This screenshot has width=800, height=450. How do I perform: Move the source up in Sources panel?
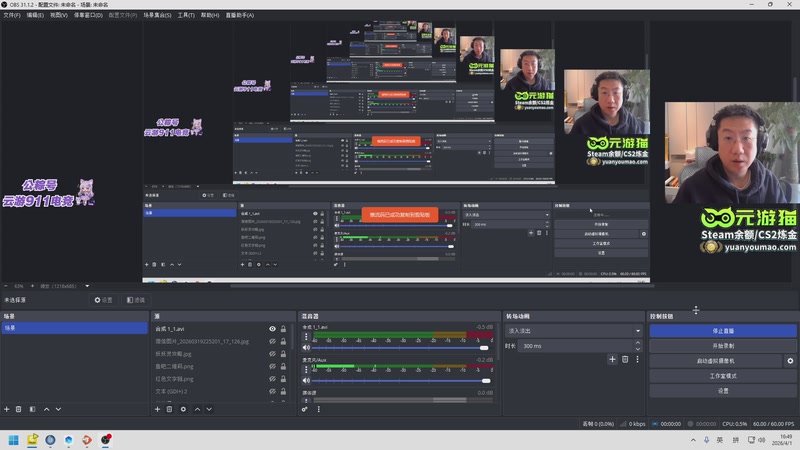point(197,409)
